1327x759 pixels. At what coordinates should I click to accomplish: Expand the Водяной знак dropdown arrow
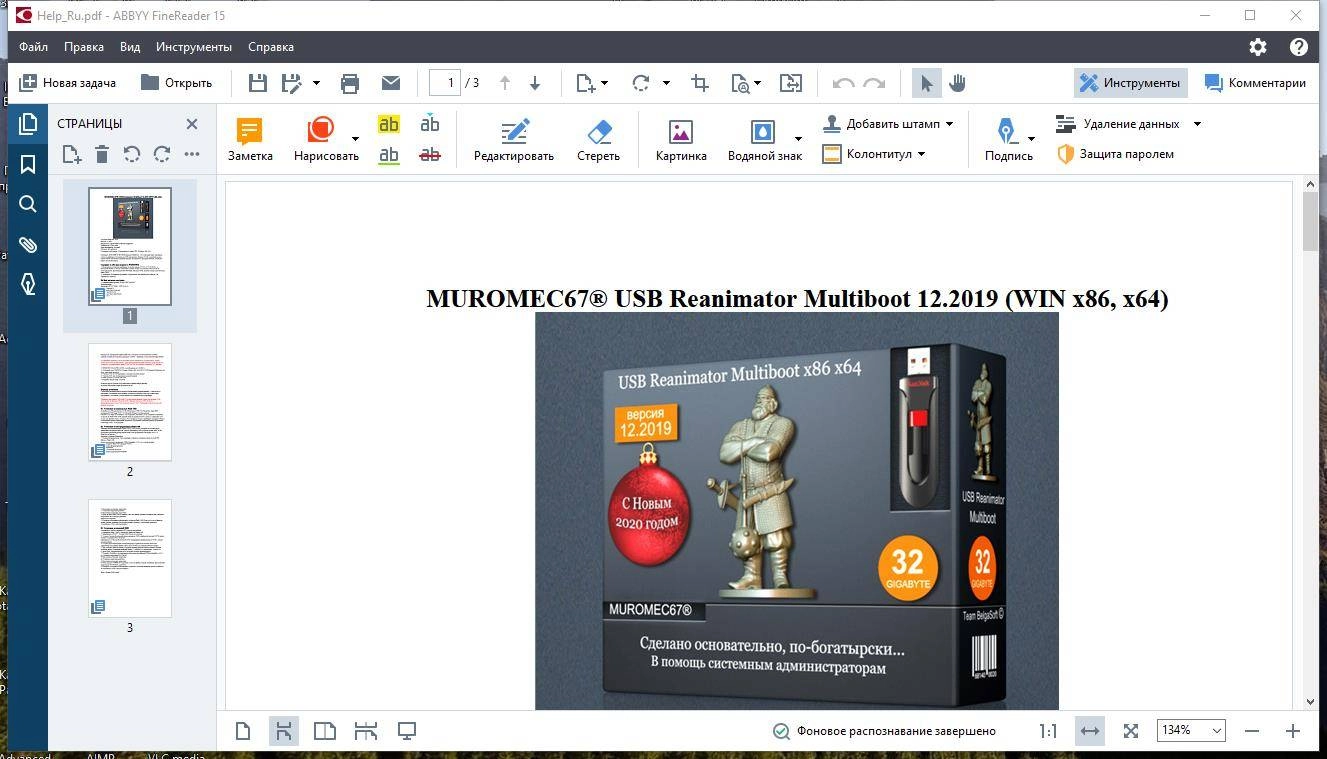click(x=798, y=138)
